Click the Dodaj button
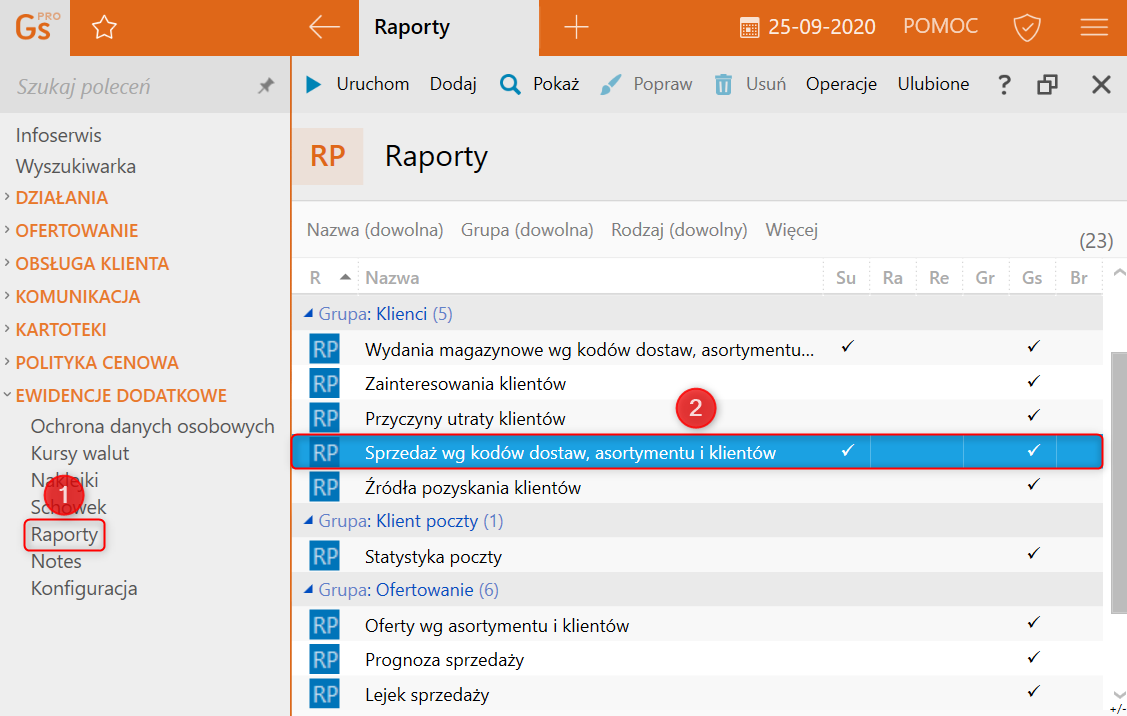The image size is (1127, 716). coord(453,85)
